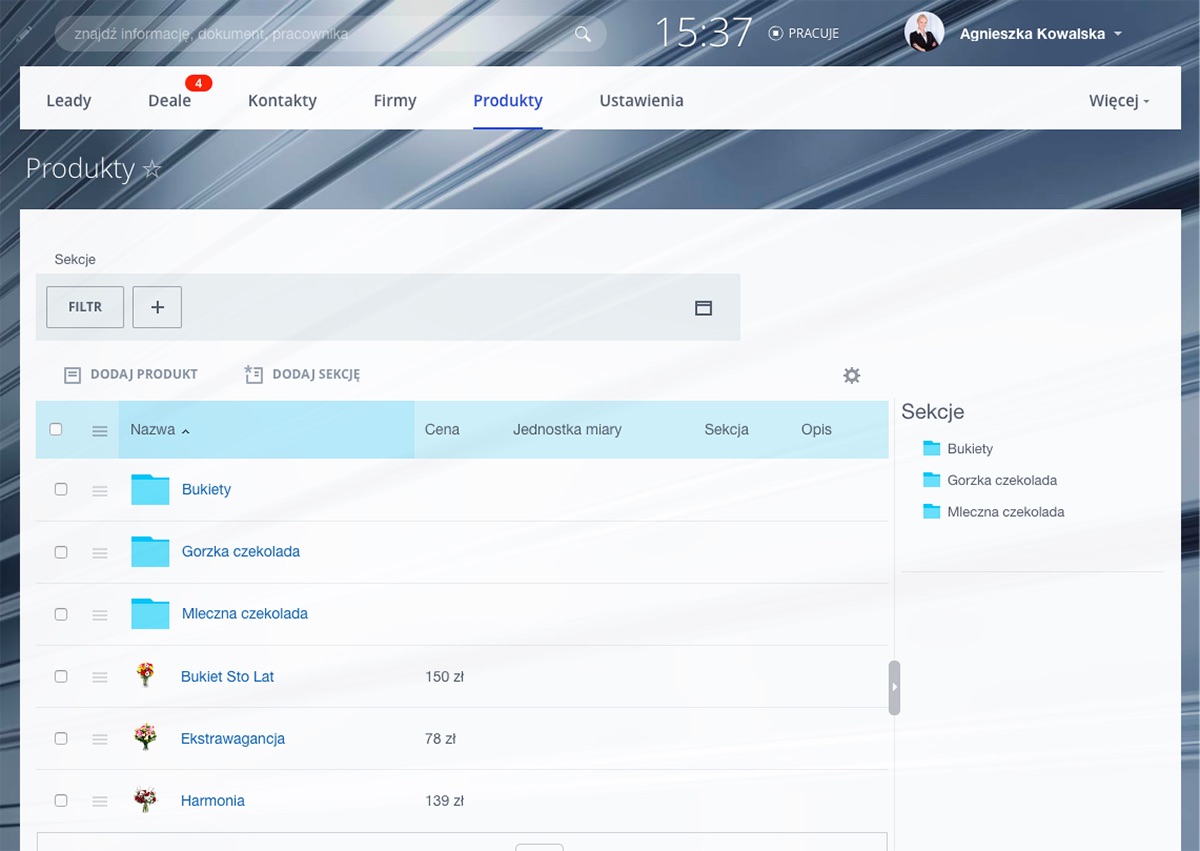Click the Bukiet Sto Lat product thumbnail
The image size is (1200, 851).
146,676
